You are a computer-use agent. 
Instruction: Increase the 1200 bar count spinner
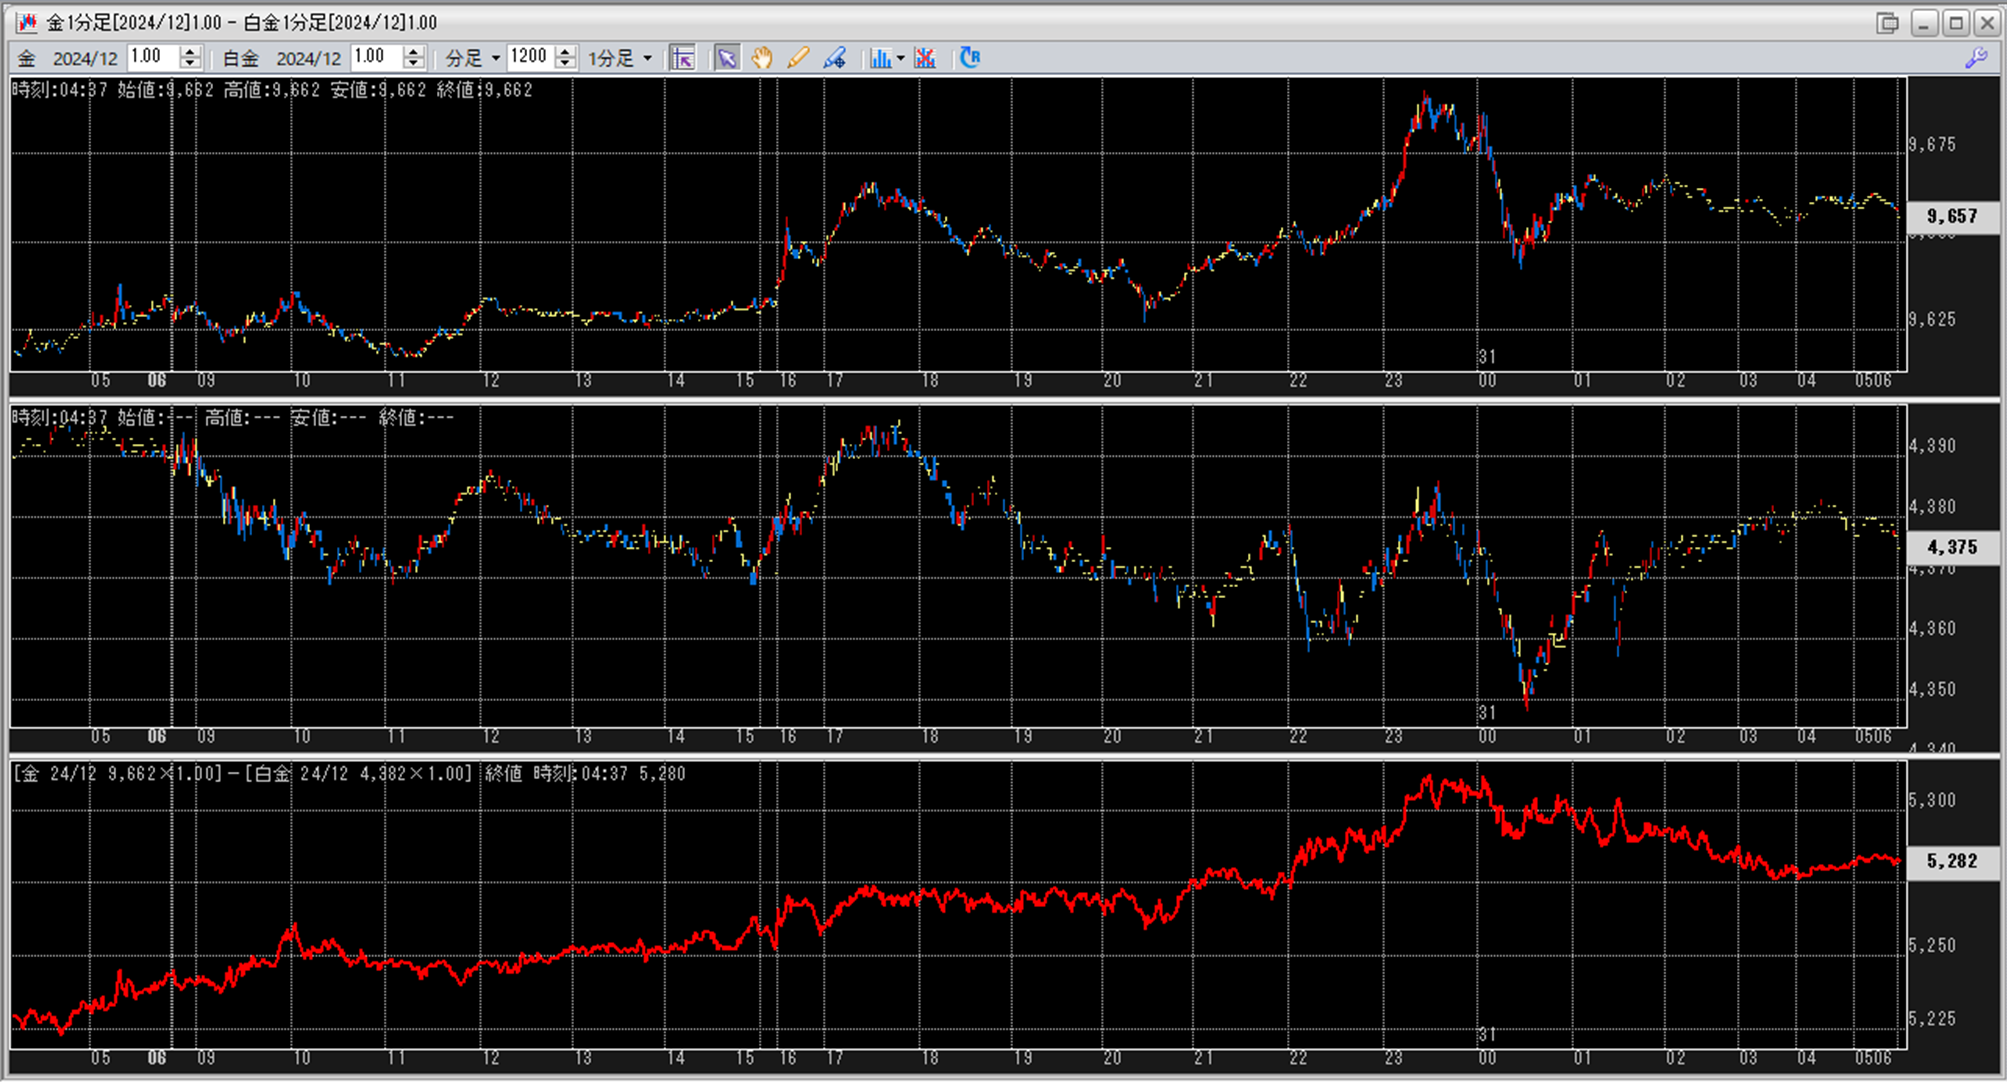(565, 52)
